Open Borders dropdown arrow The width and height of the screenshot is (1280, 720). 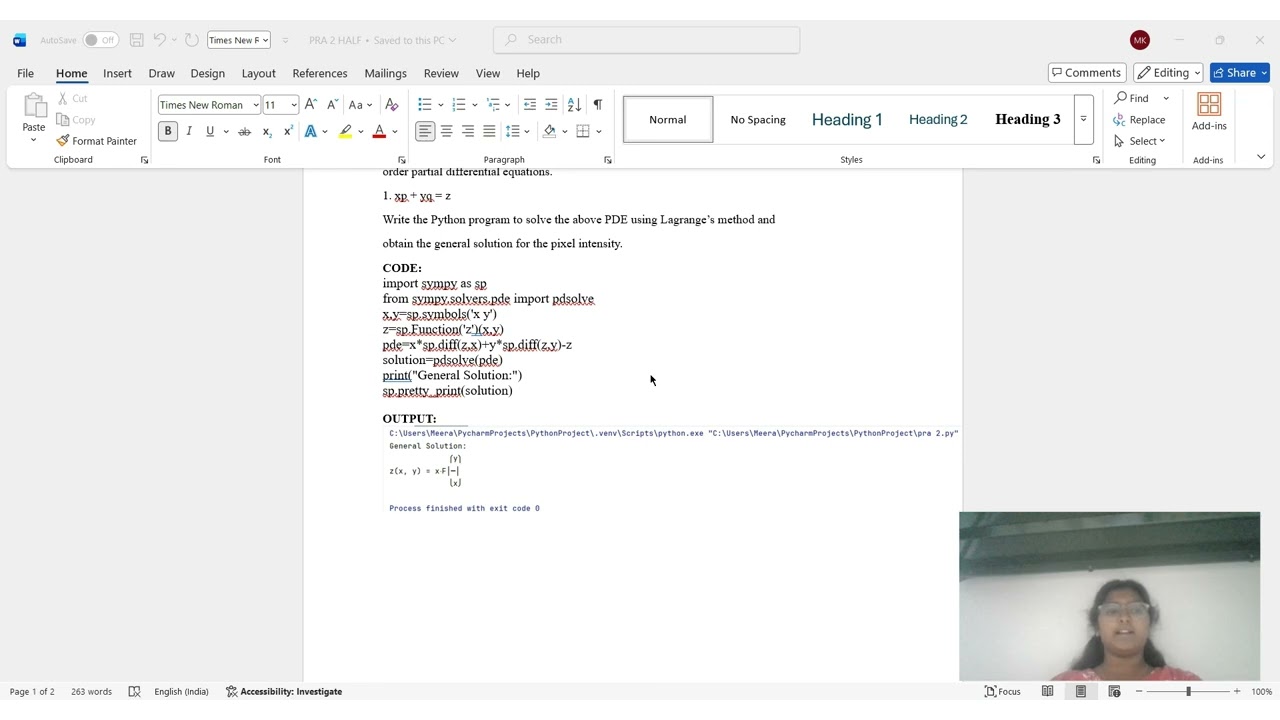point(598,131)
